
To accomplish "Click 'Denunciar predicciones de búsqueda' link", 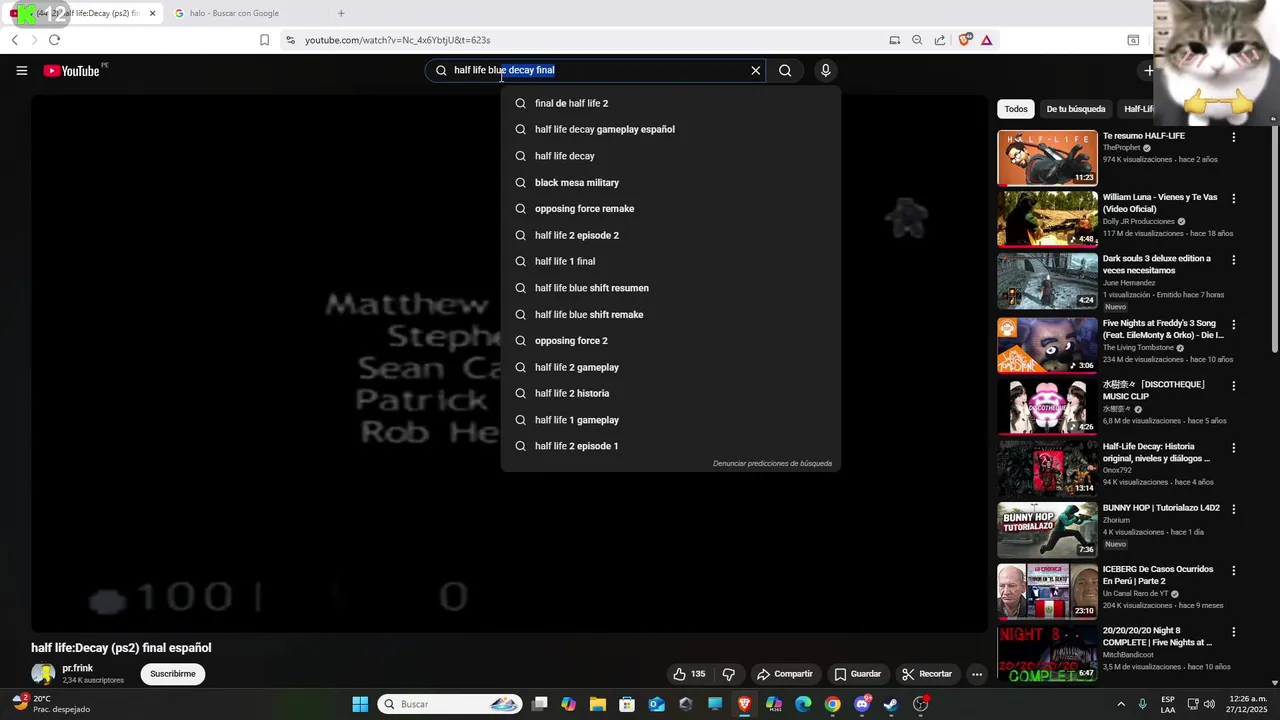I will [x=772, y=464].
